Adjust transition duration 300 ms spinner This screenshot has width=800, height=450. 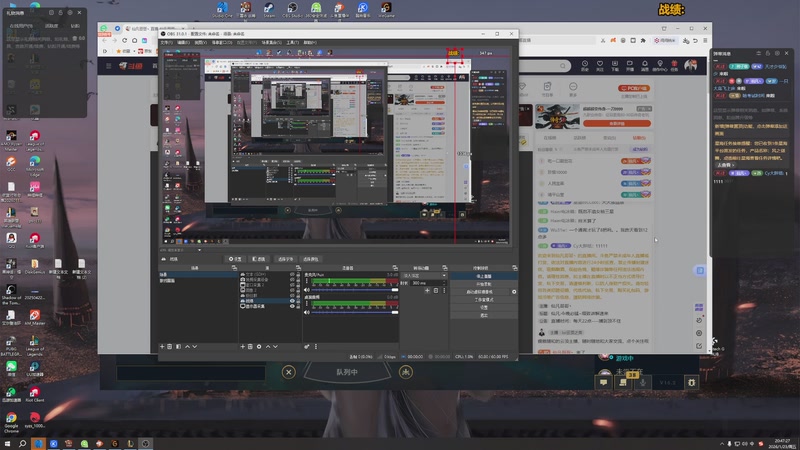point(428,283)
